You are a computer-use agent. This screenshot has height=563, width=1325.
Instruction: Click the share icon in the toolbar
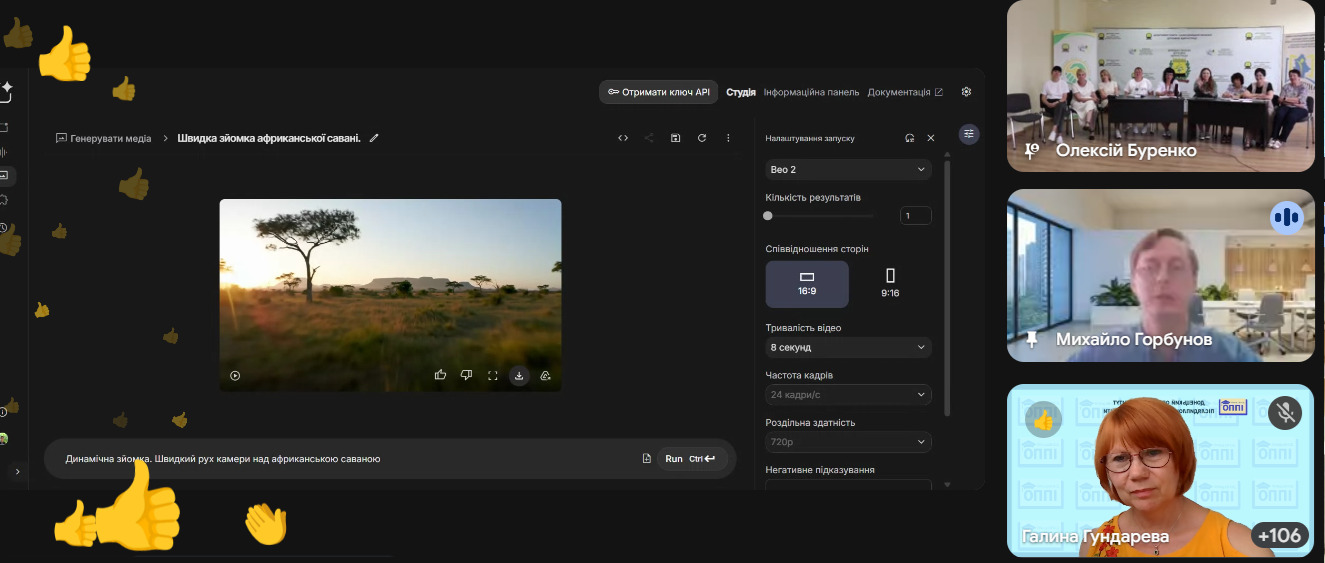[649, 138]
